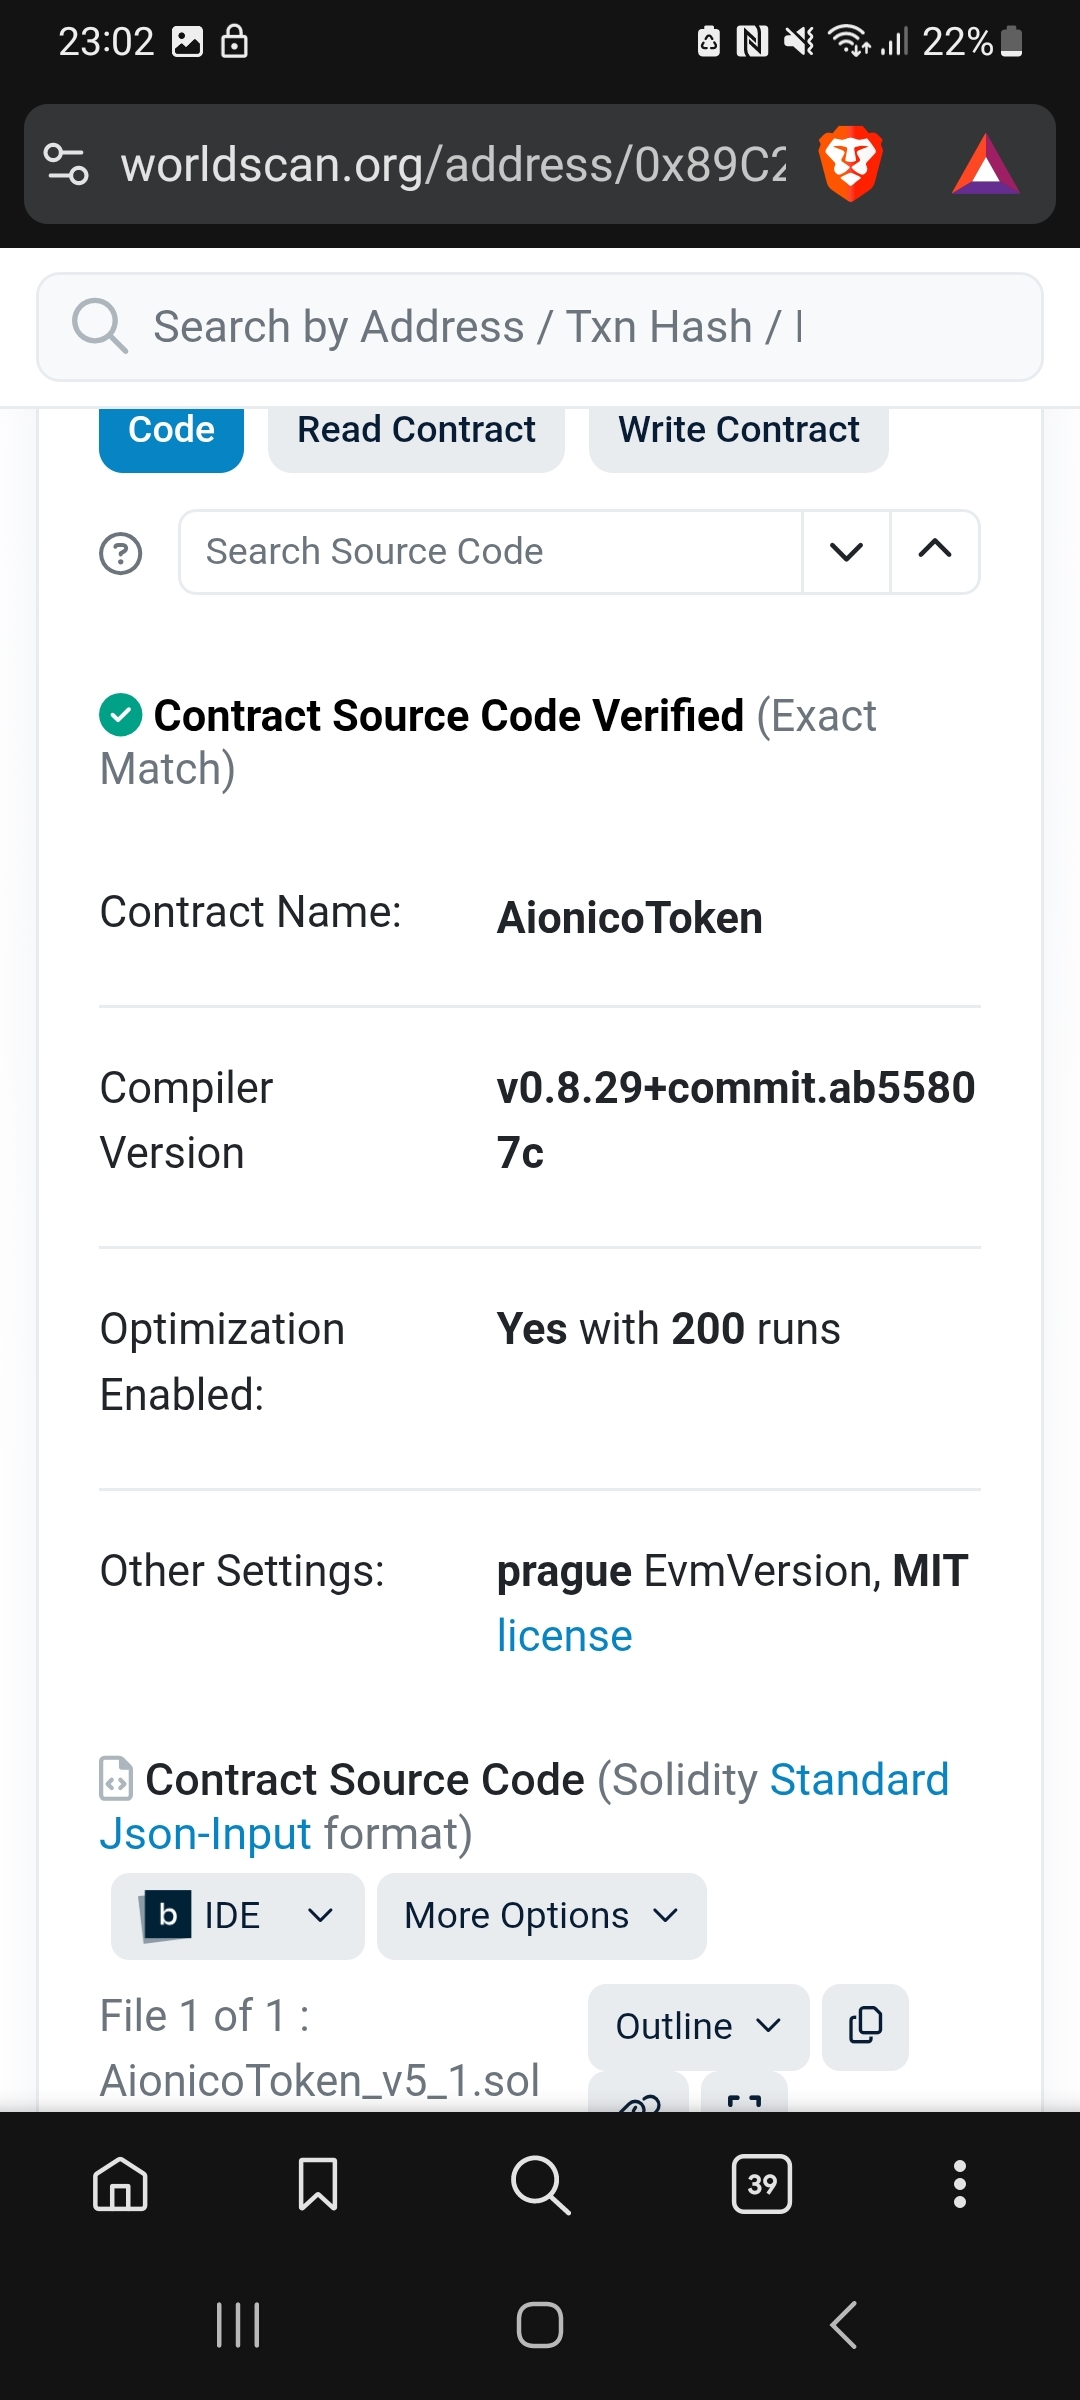Tap the Brave Rewards triangle icon
The width and height of the screenshot is (1080, 2400).
985,165
